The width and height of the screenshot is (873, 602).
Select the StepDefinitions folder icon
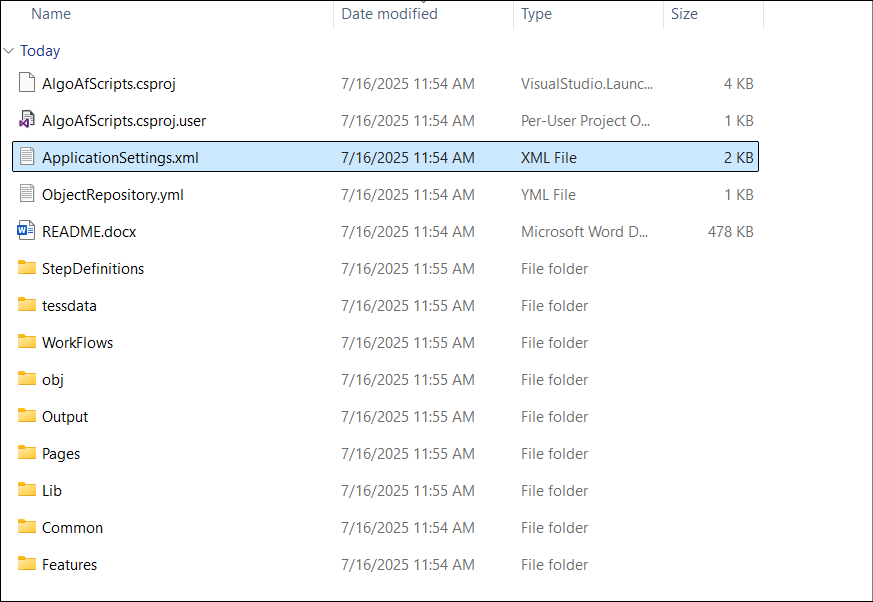coord(27,268)
